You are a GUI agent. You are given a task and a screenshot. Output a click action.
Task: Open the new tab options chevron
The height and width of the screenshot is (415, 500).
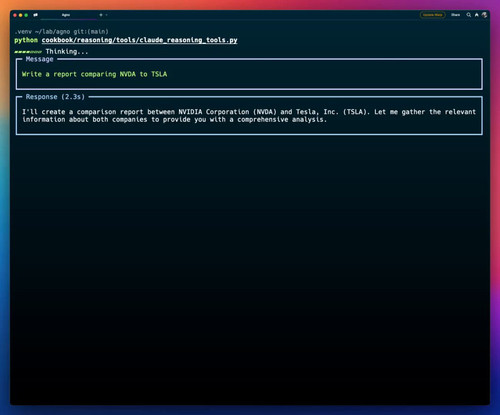tap(106, 15)
